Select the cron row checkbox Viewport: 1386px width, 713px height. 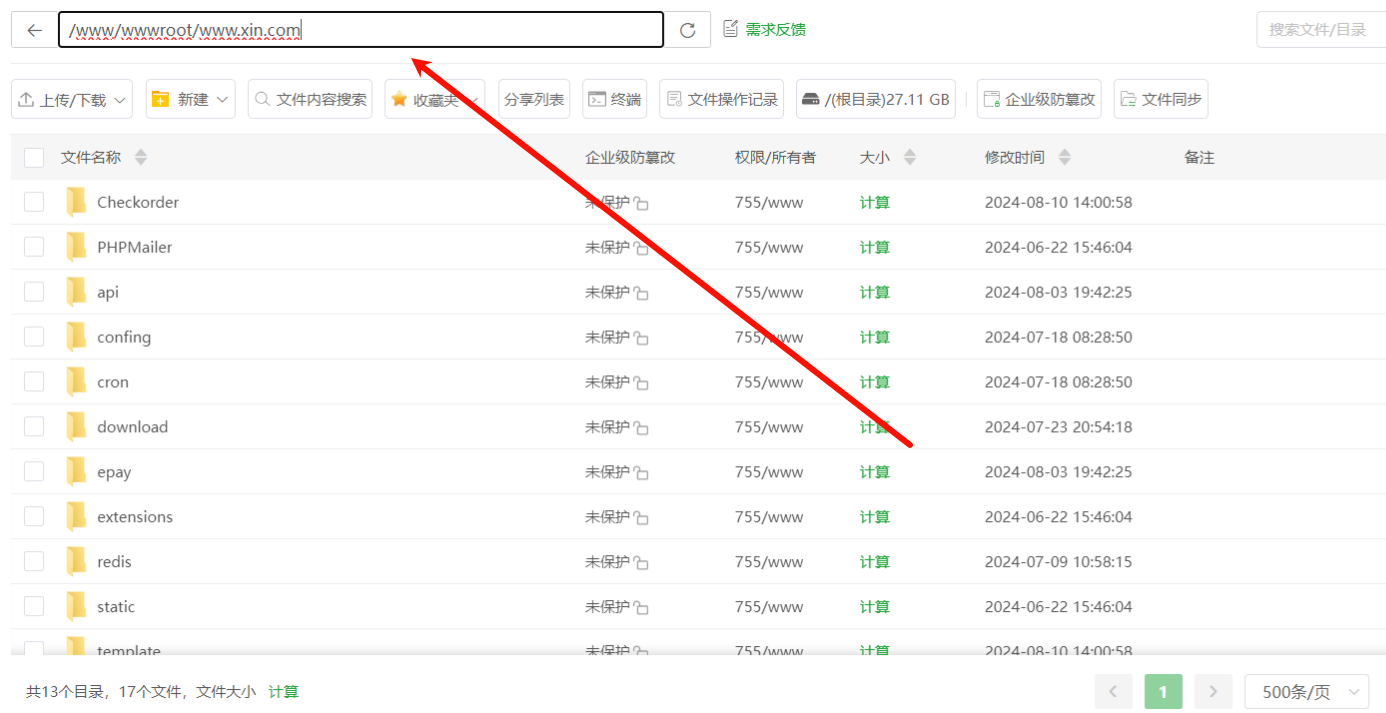point(34,382)
